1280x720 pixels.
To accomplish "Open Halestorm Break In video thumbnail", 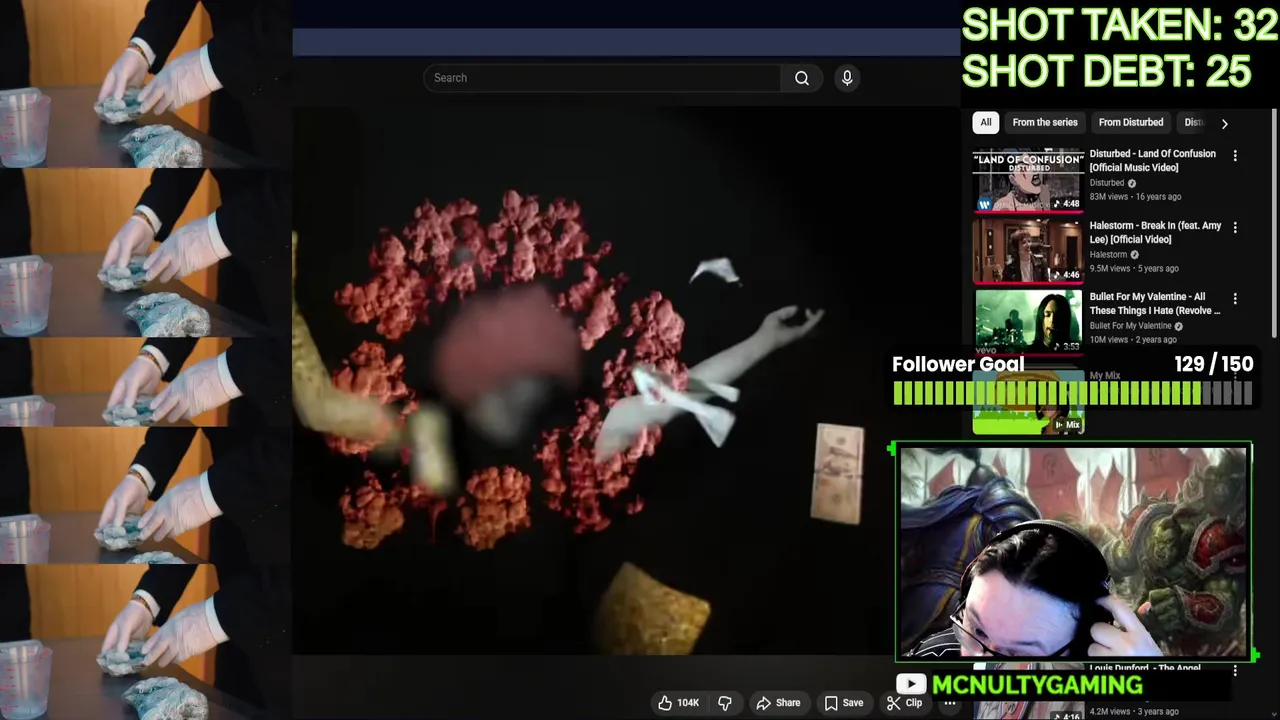I will pyautogui.click(x=1028, y=251).
